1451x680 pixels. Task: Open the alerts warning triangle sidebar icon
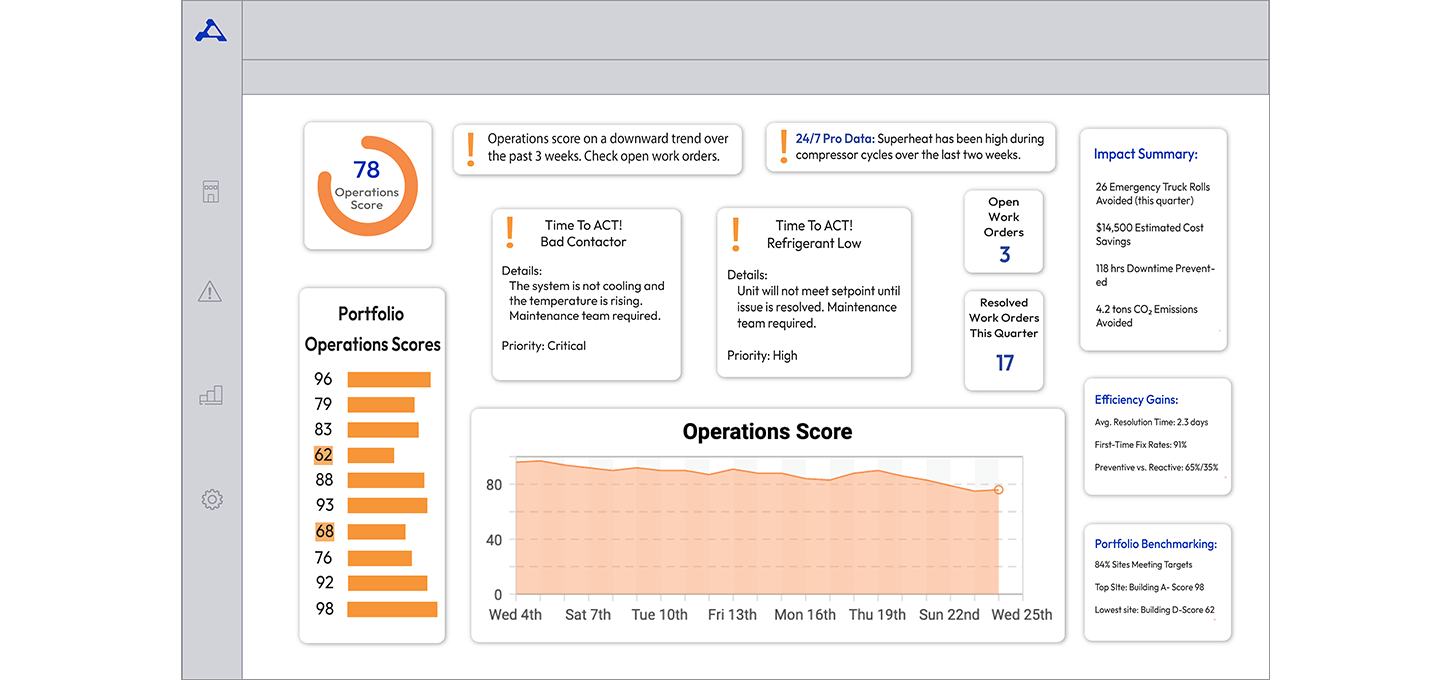click(x=210, y=292)
